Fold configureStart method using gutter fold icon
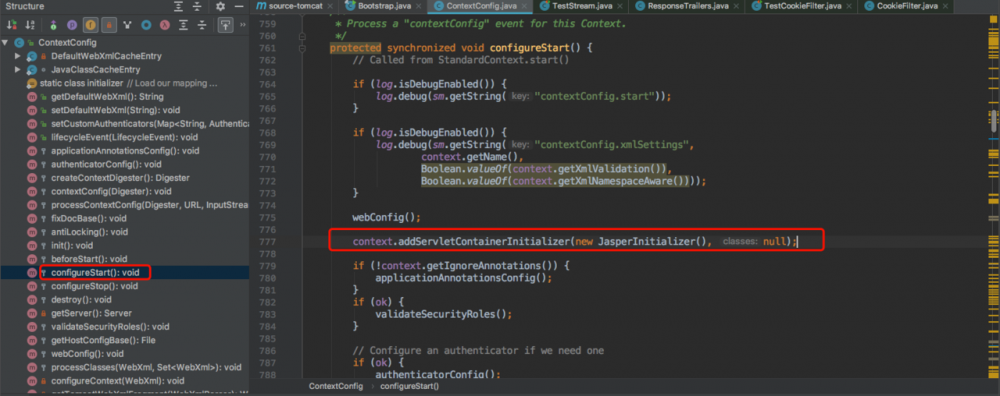This screenshot has height=396, width=1000. [x=303, y=48]
